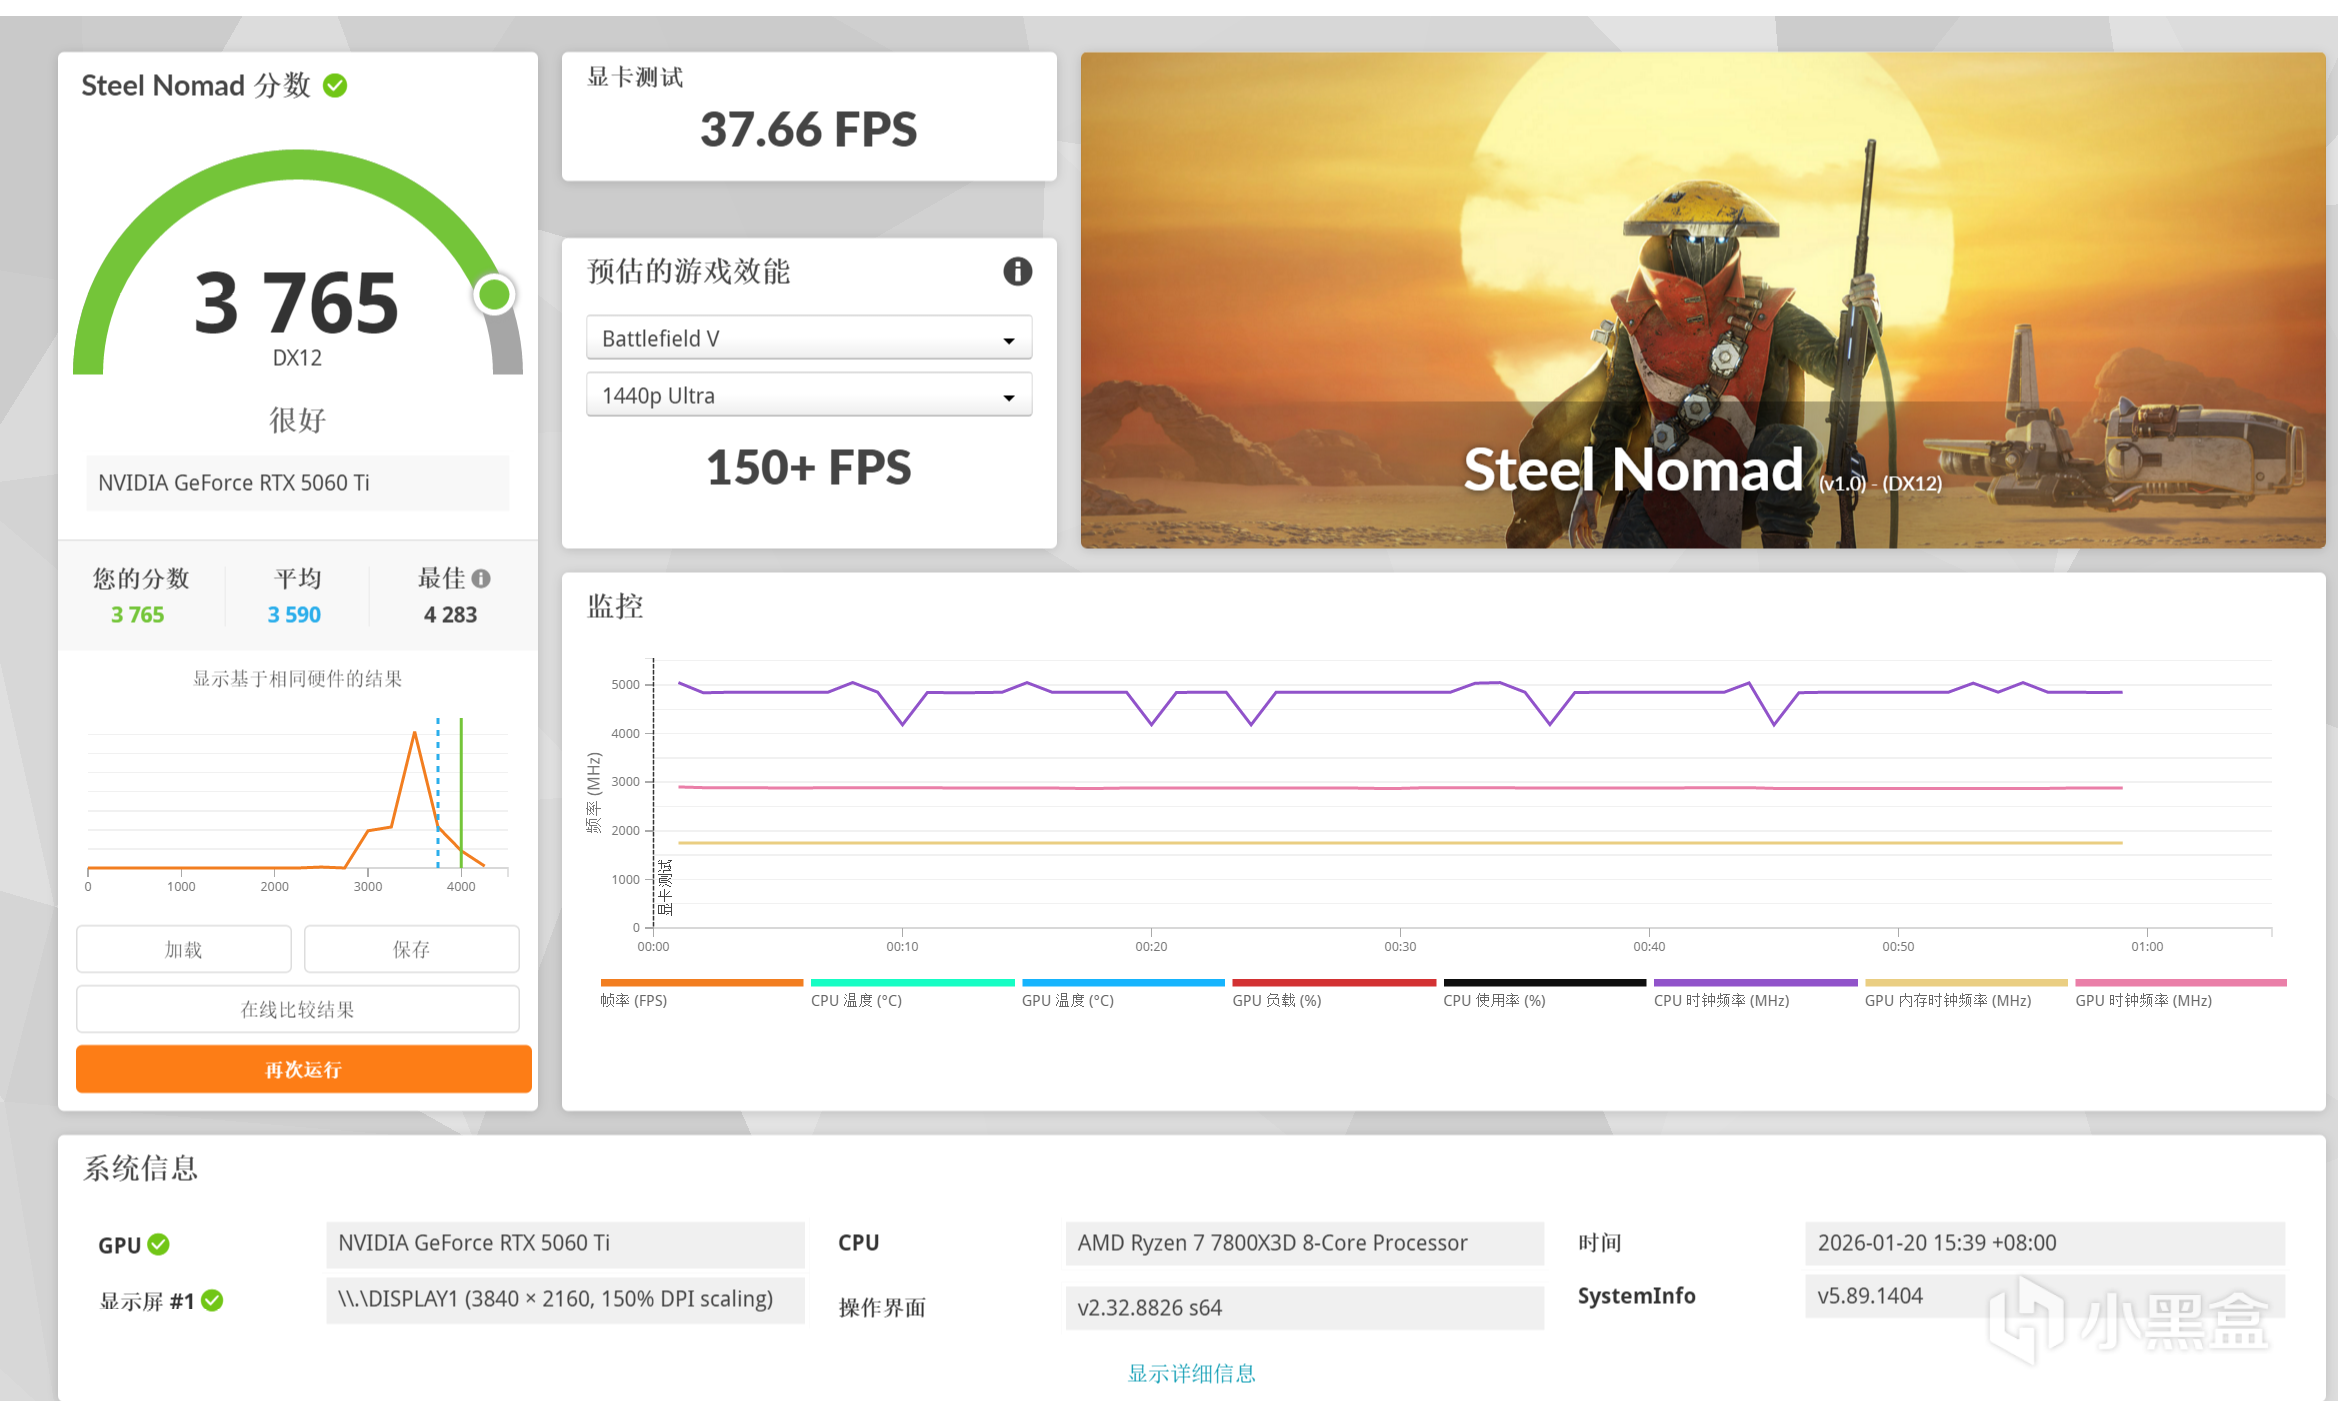The image size is (2338, 1401).
Task: Click the 保存 (Save) button
Action: (x=411, y=949)
